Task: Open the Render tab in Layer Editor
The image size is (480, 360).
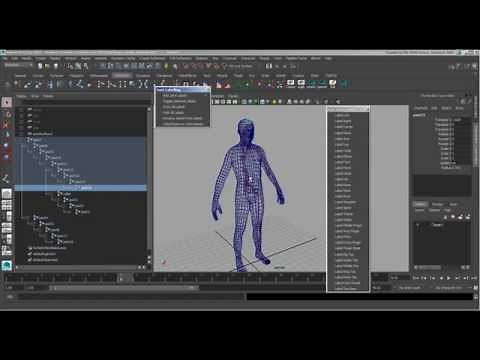Action: pyautogui.click(x=437, y=204)
